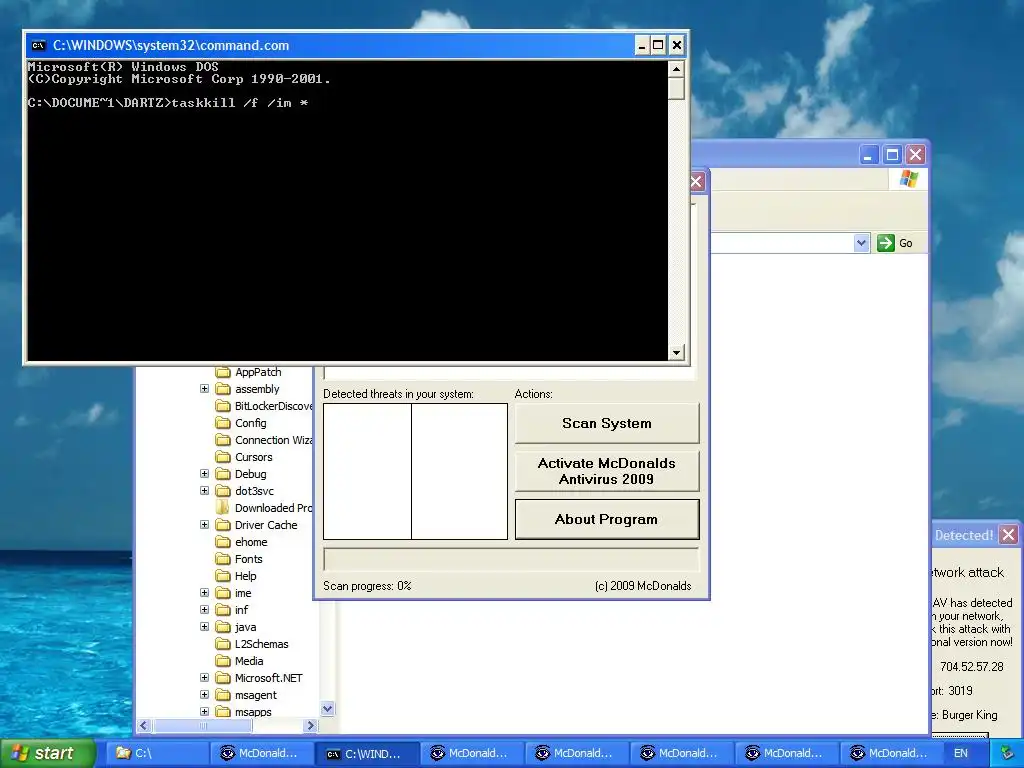Select the Fonts folder icon
1024x768 pixels.
click(223, 559)
